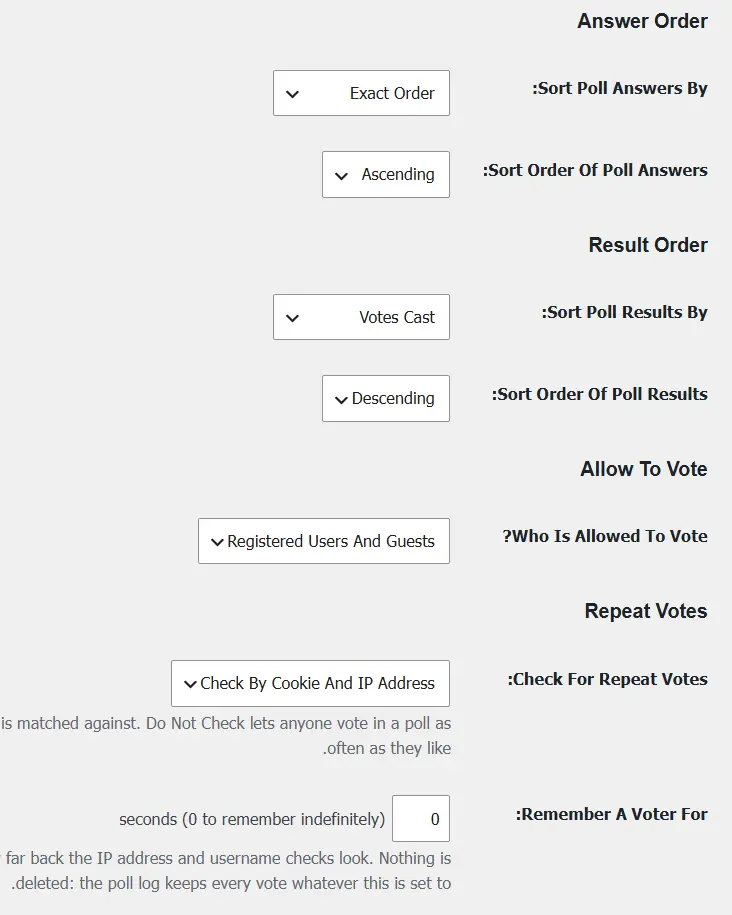Click the Remember A Voter For label
This screenshot has width=732, height=915.
point(611,814)
